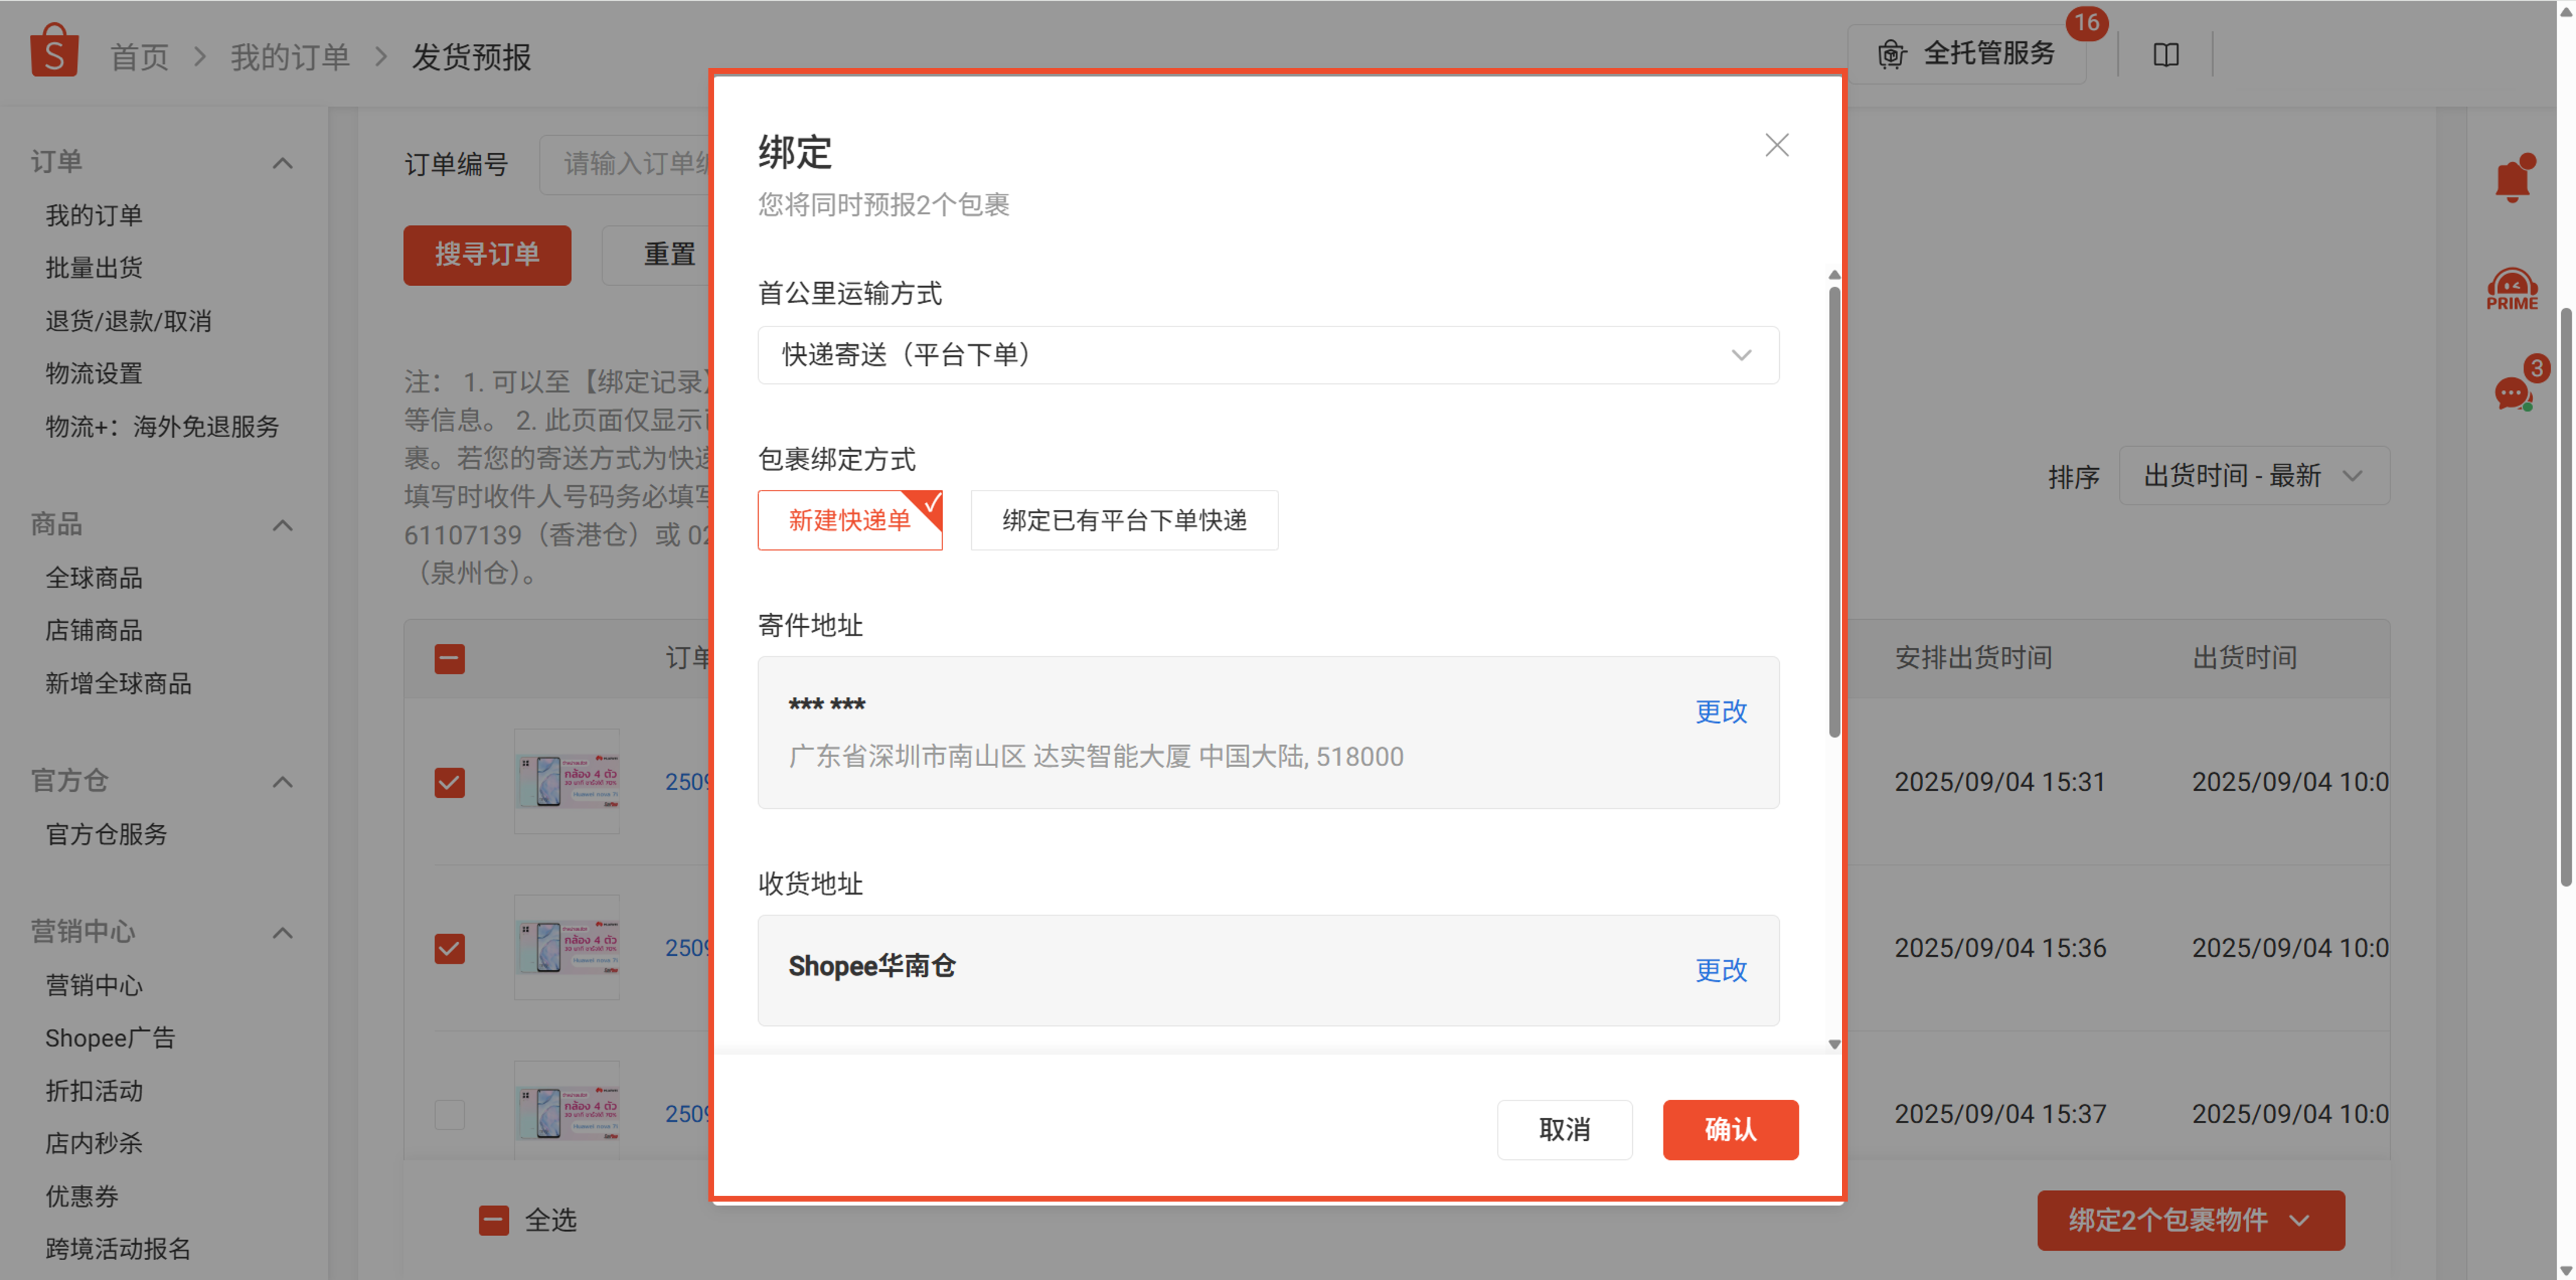Image resolution: width=2576 pixels, height=1280 pixels.
Task: Click 首页 breadcrumb link
Action: click(139, 57)
